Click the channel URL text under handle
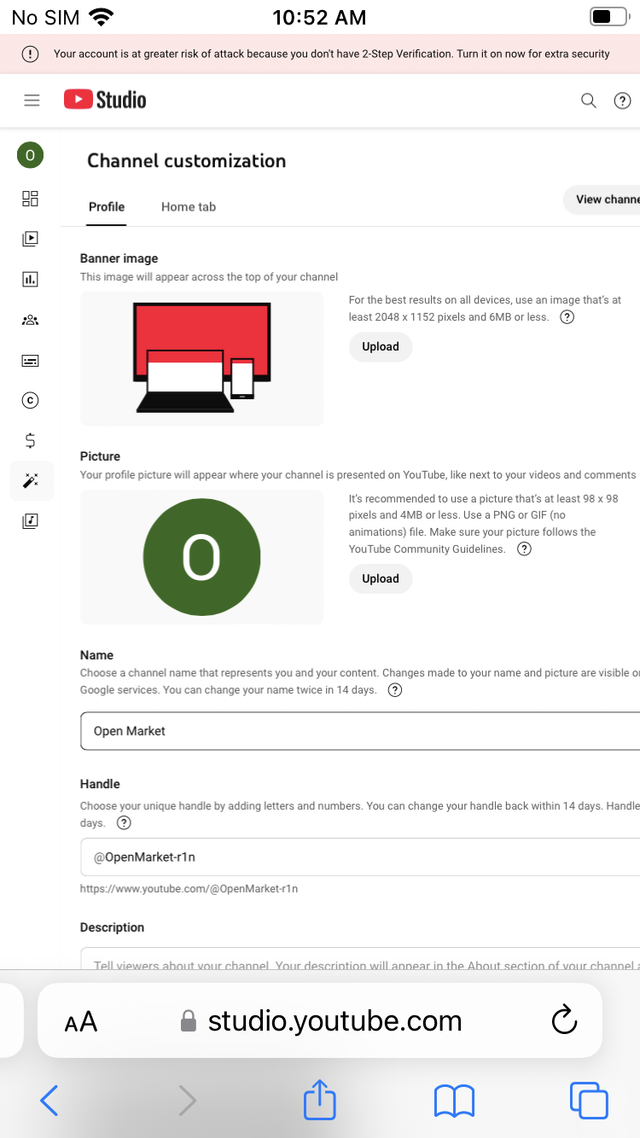 (x=189, y=888)
